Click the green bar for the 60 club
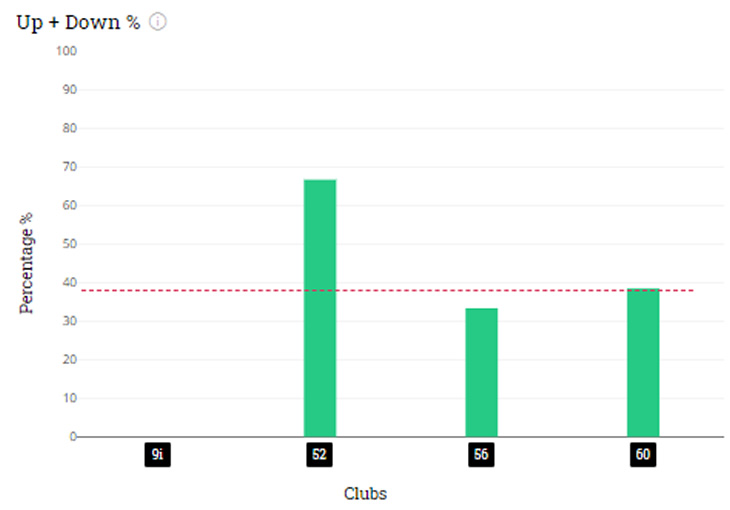 pyautogui.click(x=643, y=362)
